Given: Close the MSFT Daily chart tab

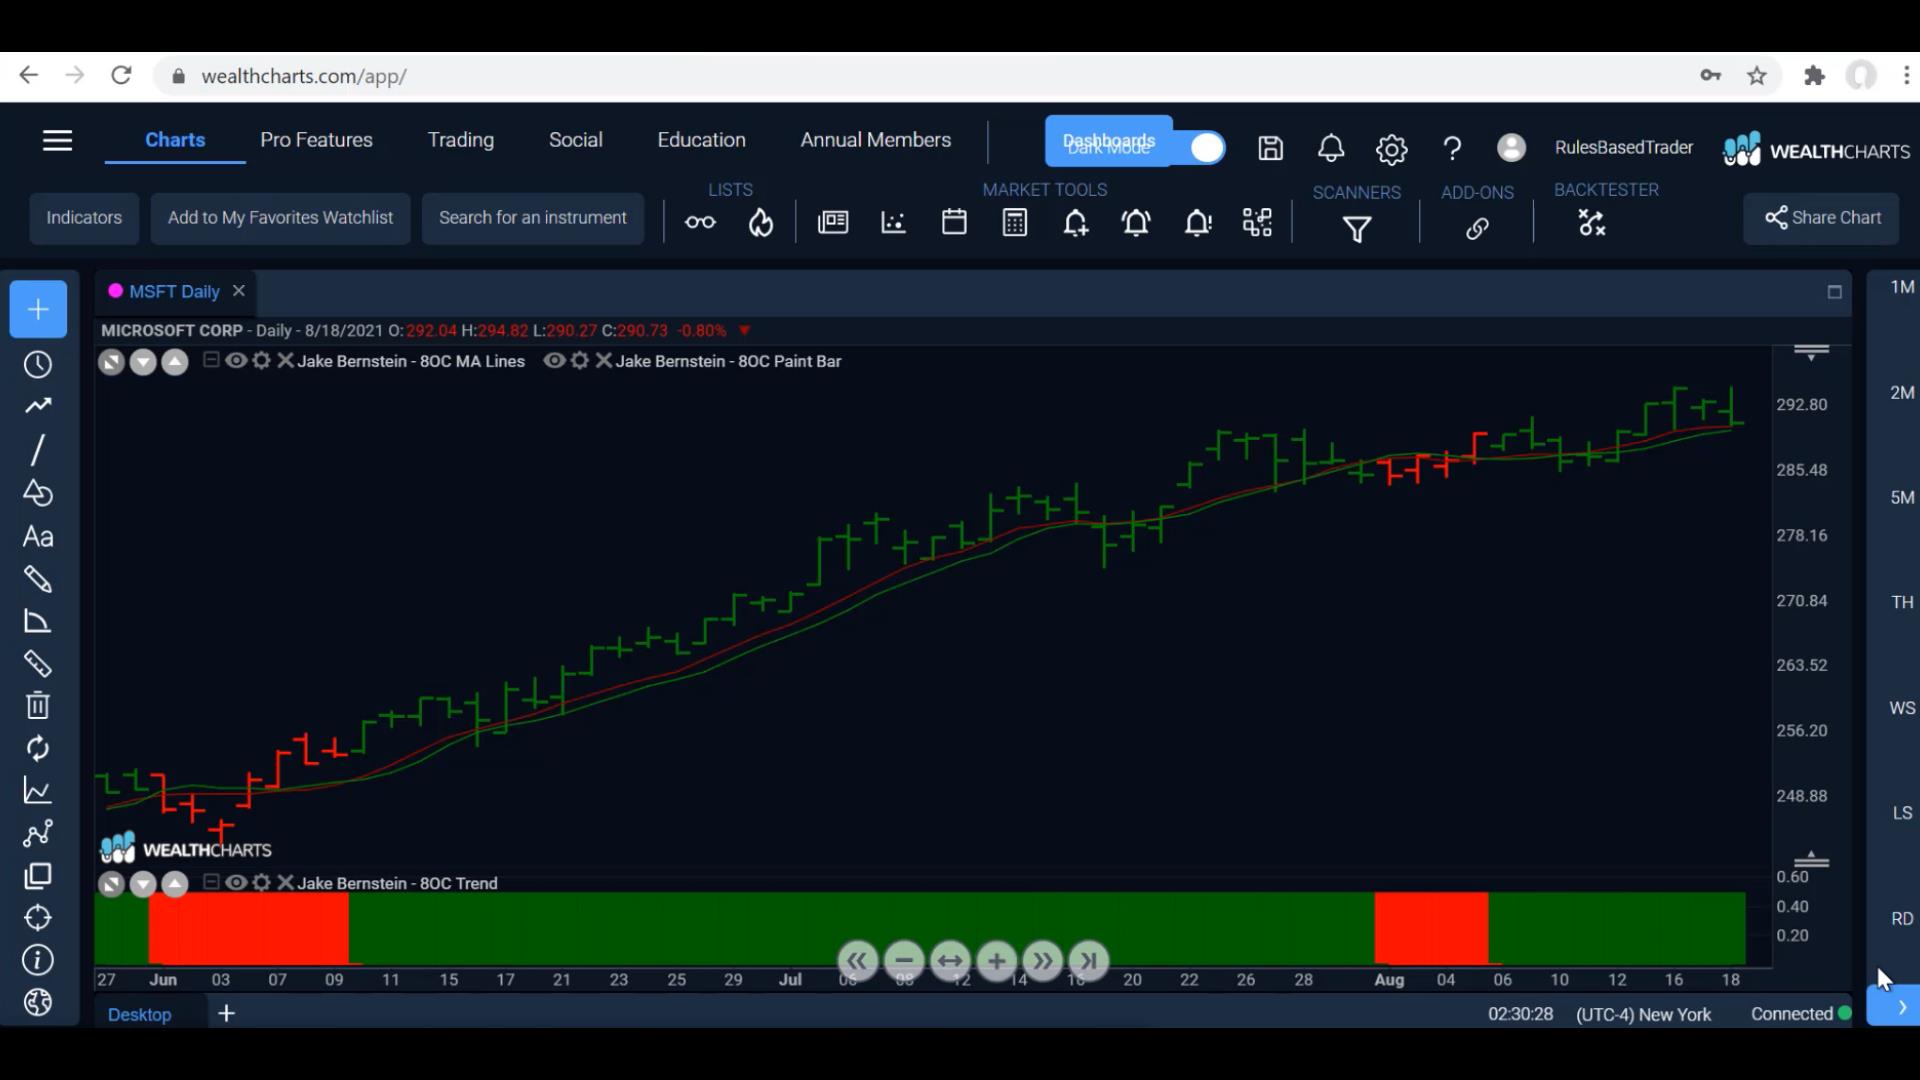Looking at the screenshot, I should point(238,291).
